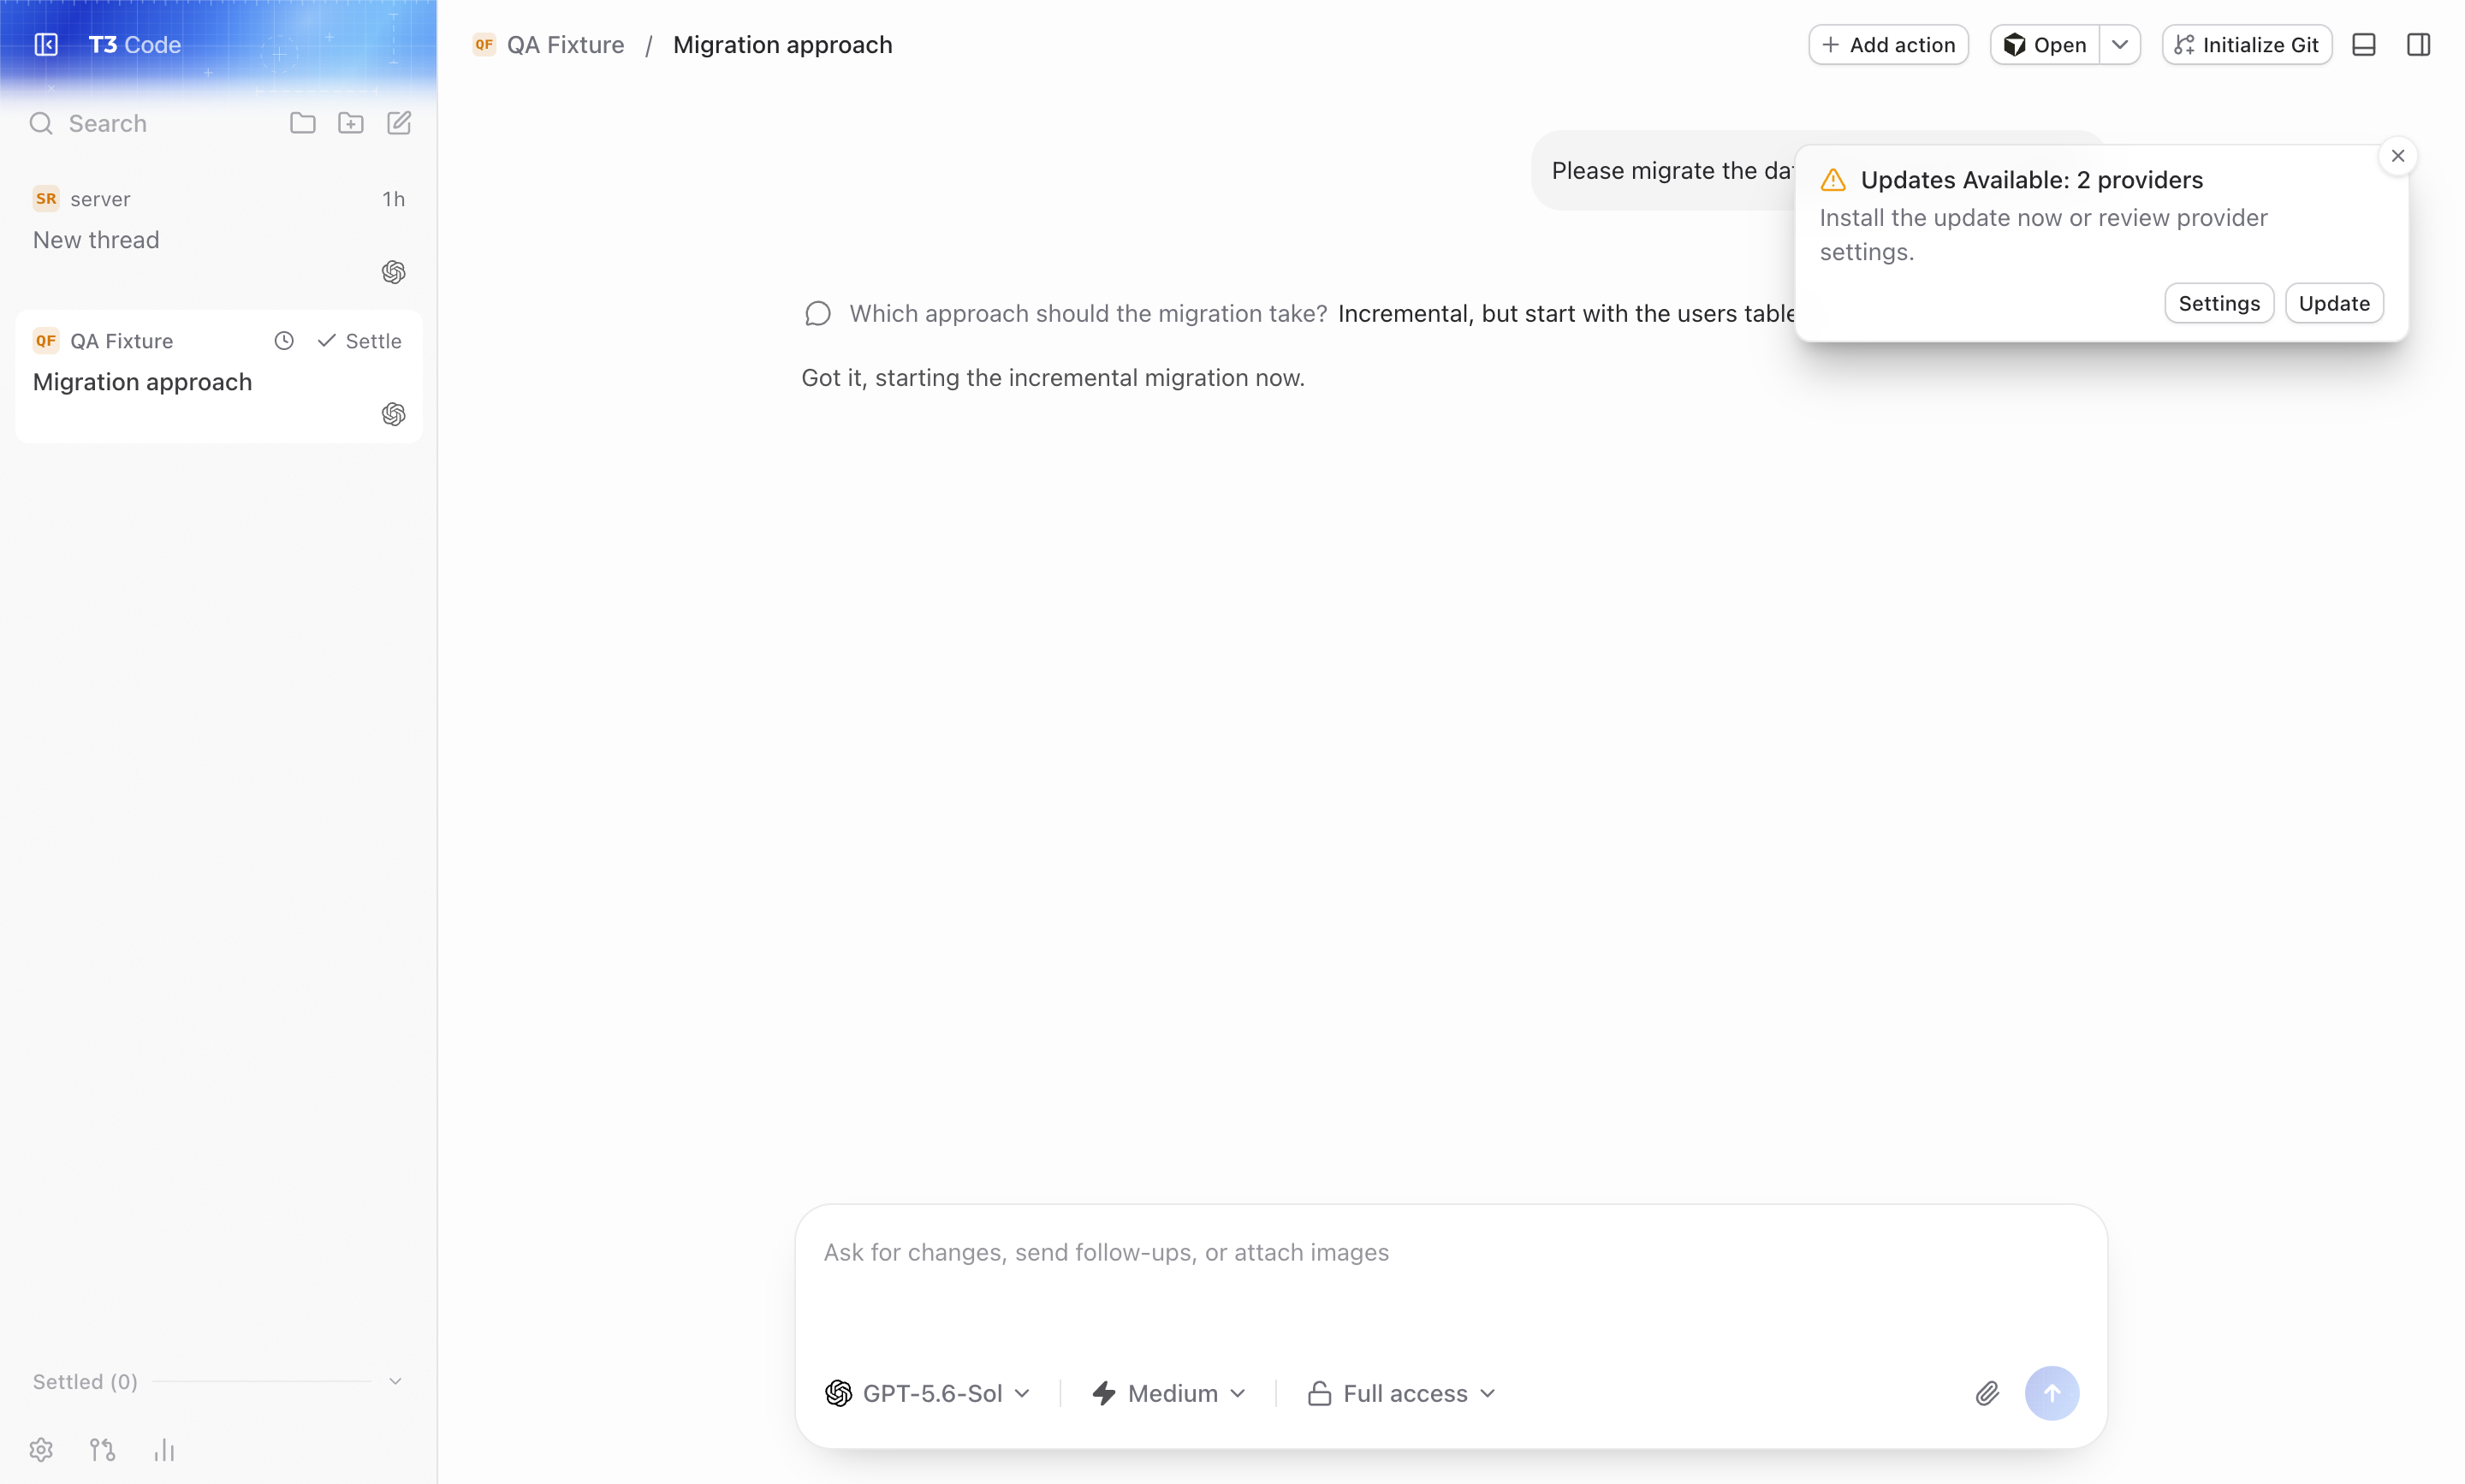Viewport: 2465px width, 1484px height.
Task: Toggle the right side panel icon
Action: 2418,45
